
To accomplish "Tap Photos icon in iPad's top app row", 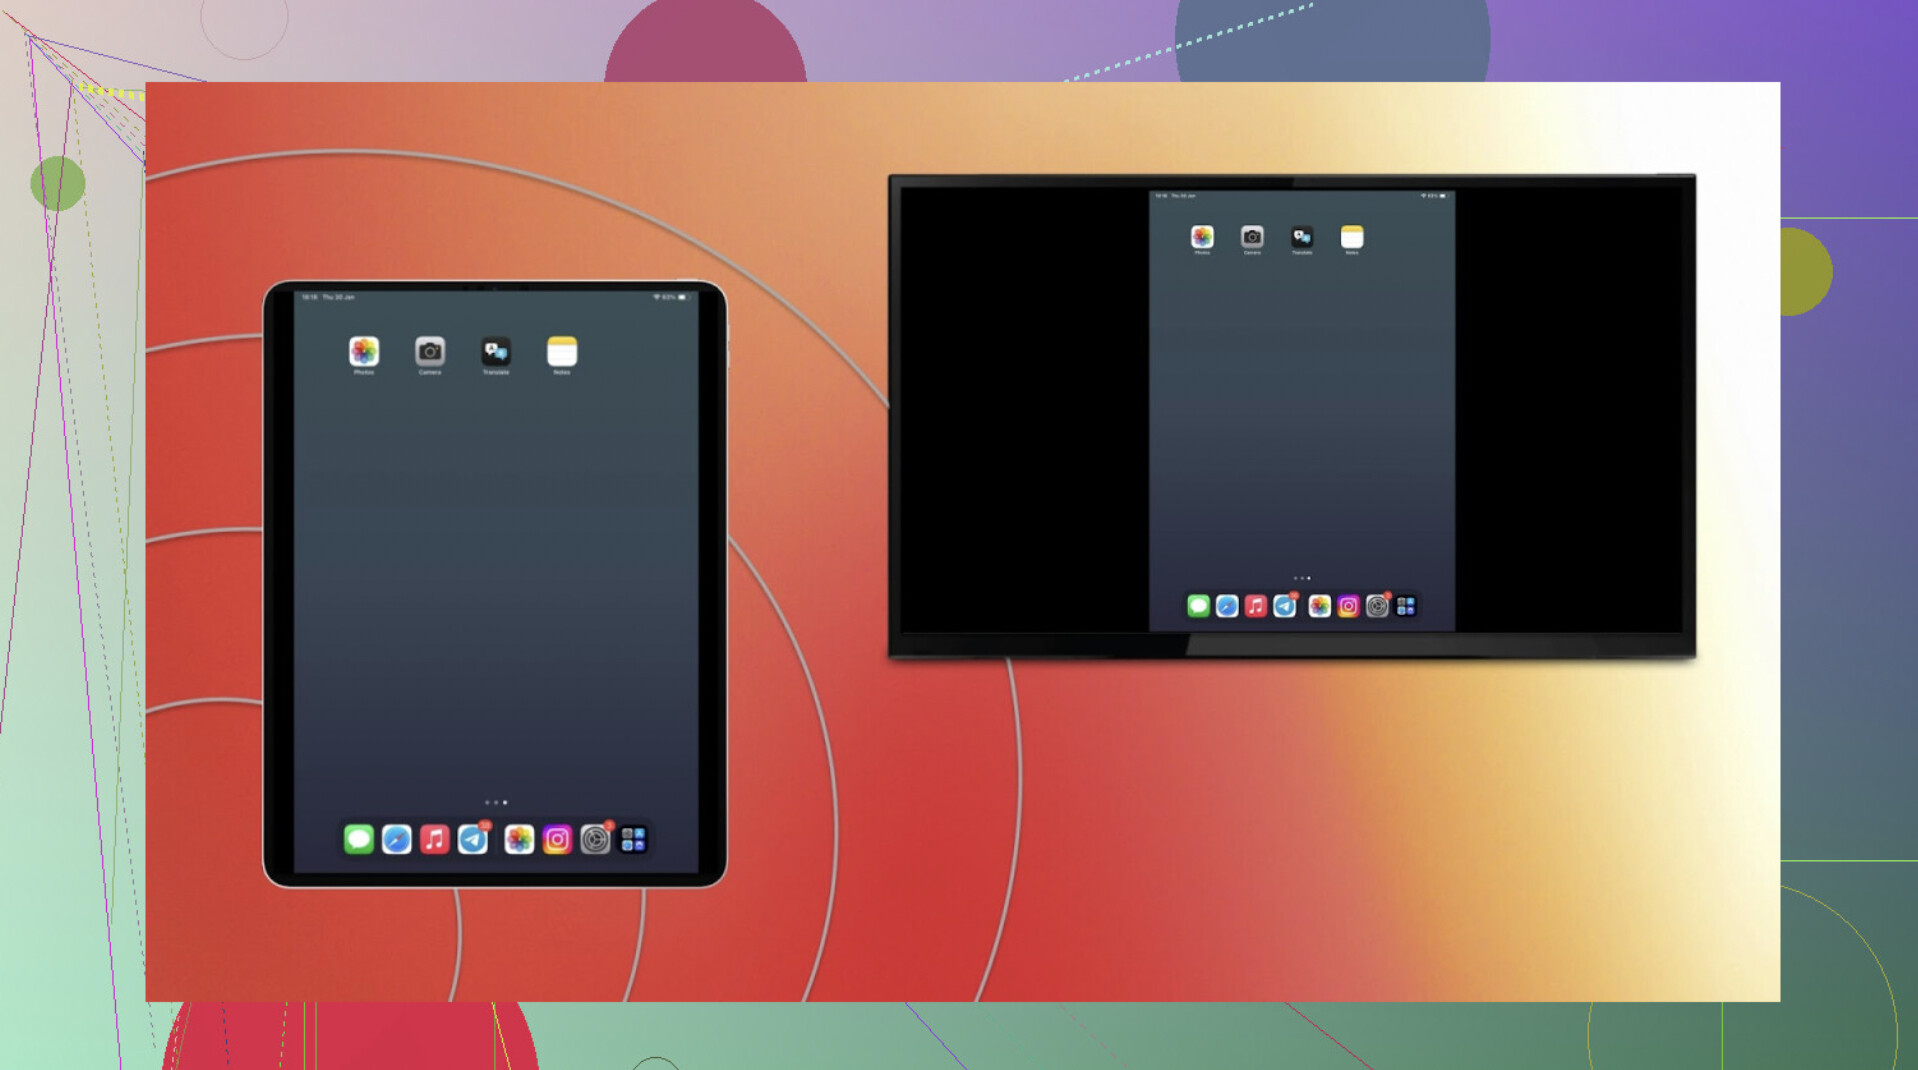I will (364, 352).
